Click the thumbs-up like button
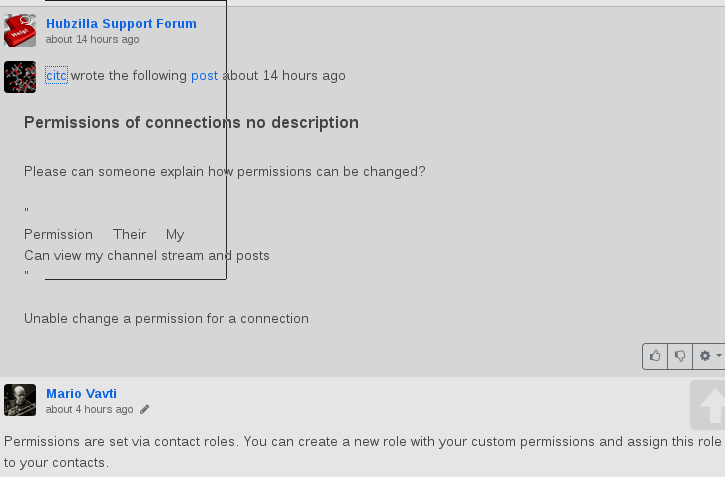 click(x=655, y=355)
